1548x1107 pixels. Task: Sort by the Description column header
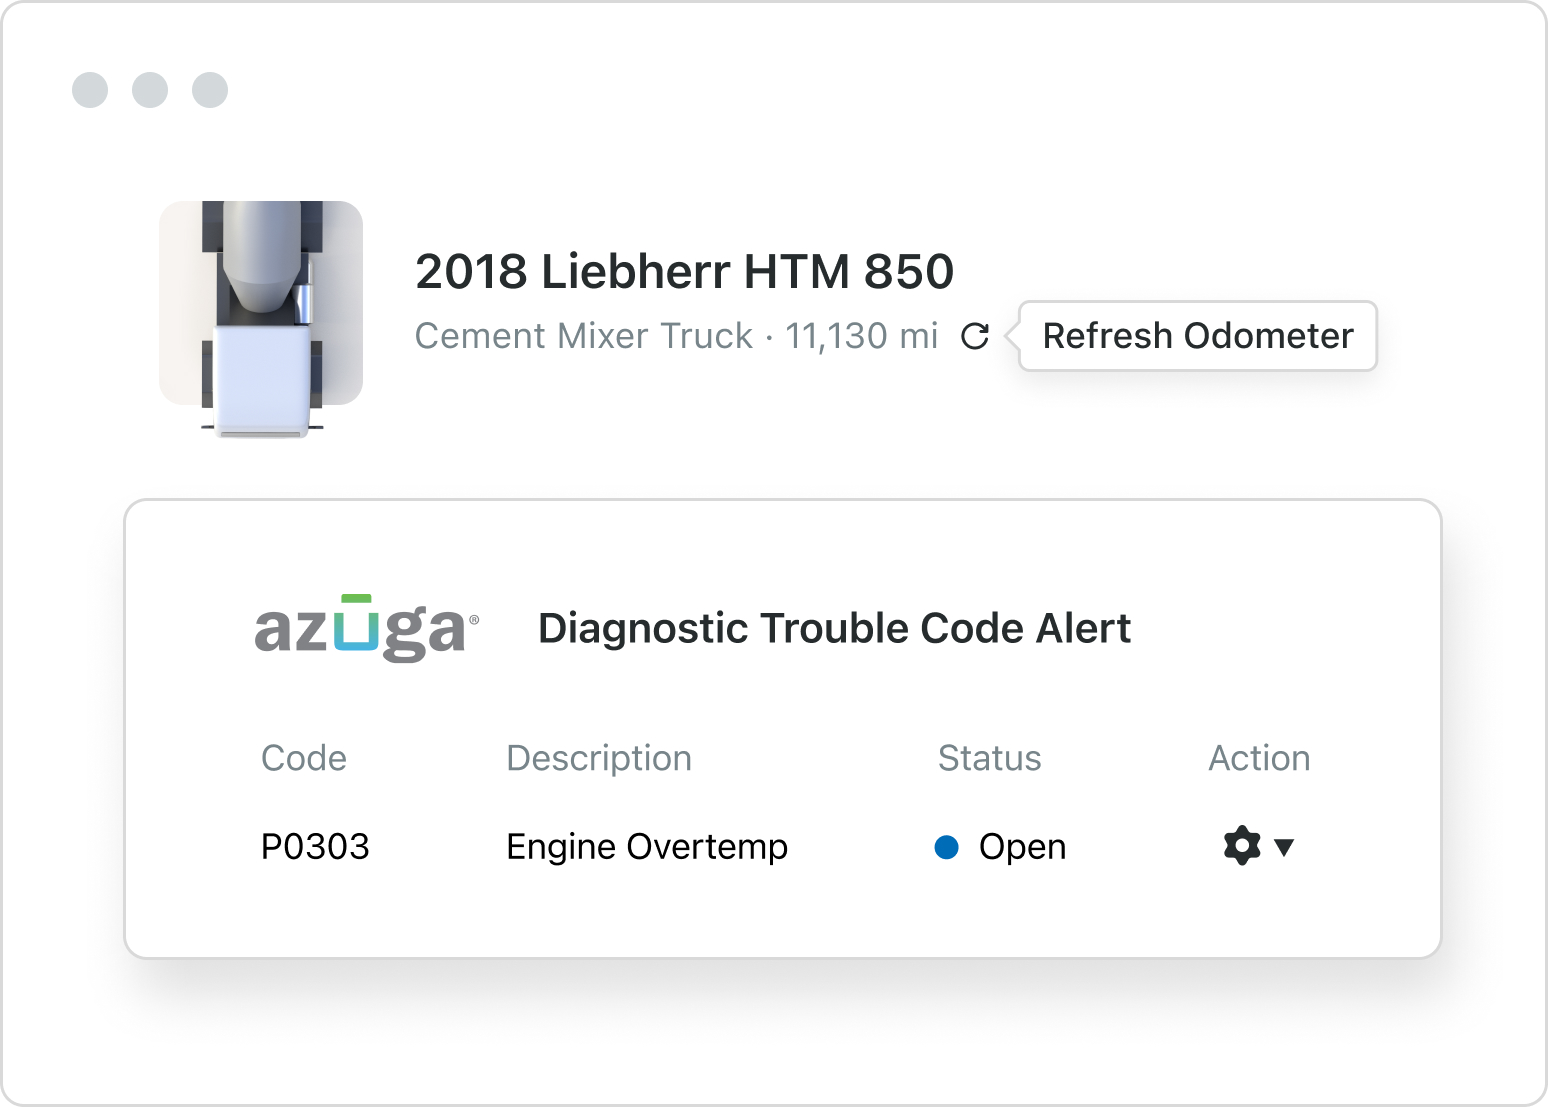click(598, 758)
